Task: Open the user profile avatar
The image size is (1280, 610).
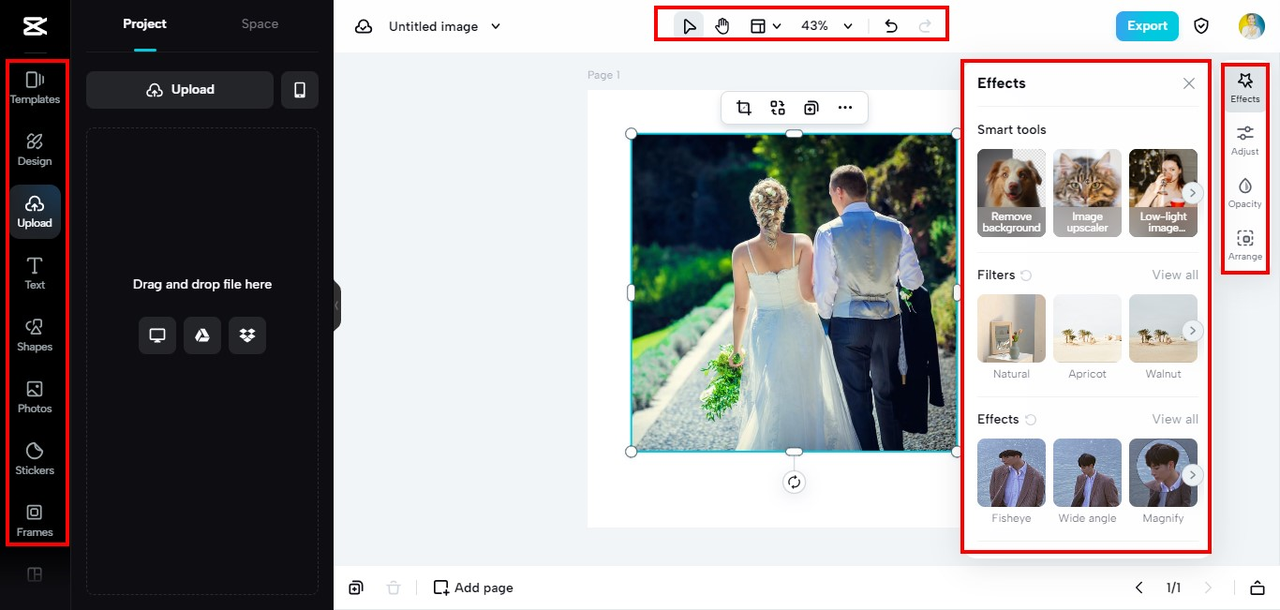Action: pyautogui.click(x=1251, y=26)
